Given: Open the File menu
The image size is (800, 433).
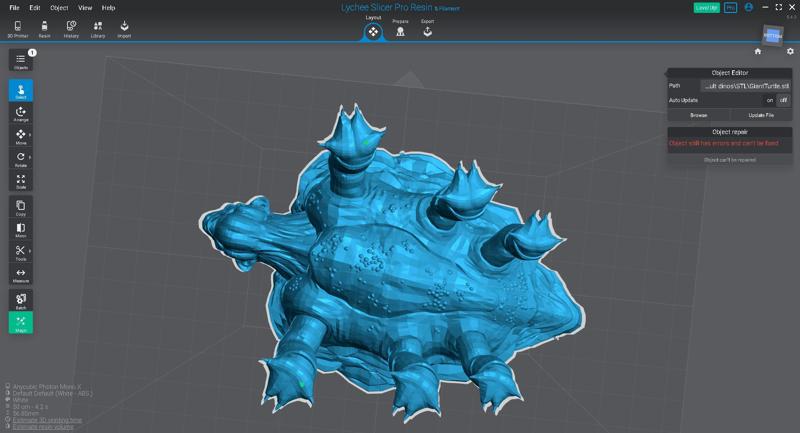Looking at the screenshot, I should pos(14,8).
